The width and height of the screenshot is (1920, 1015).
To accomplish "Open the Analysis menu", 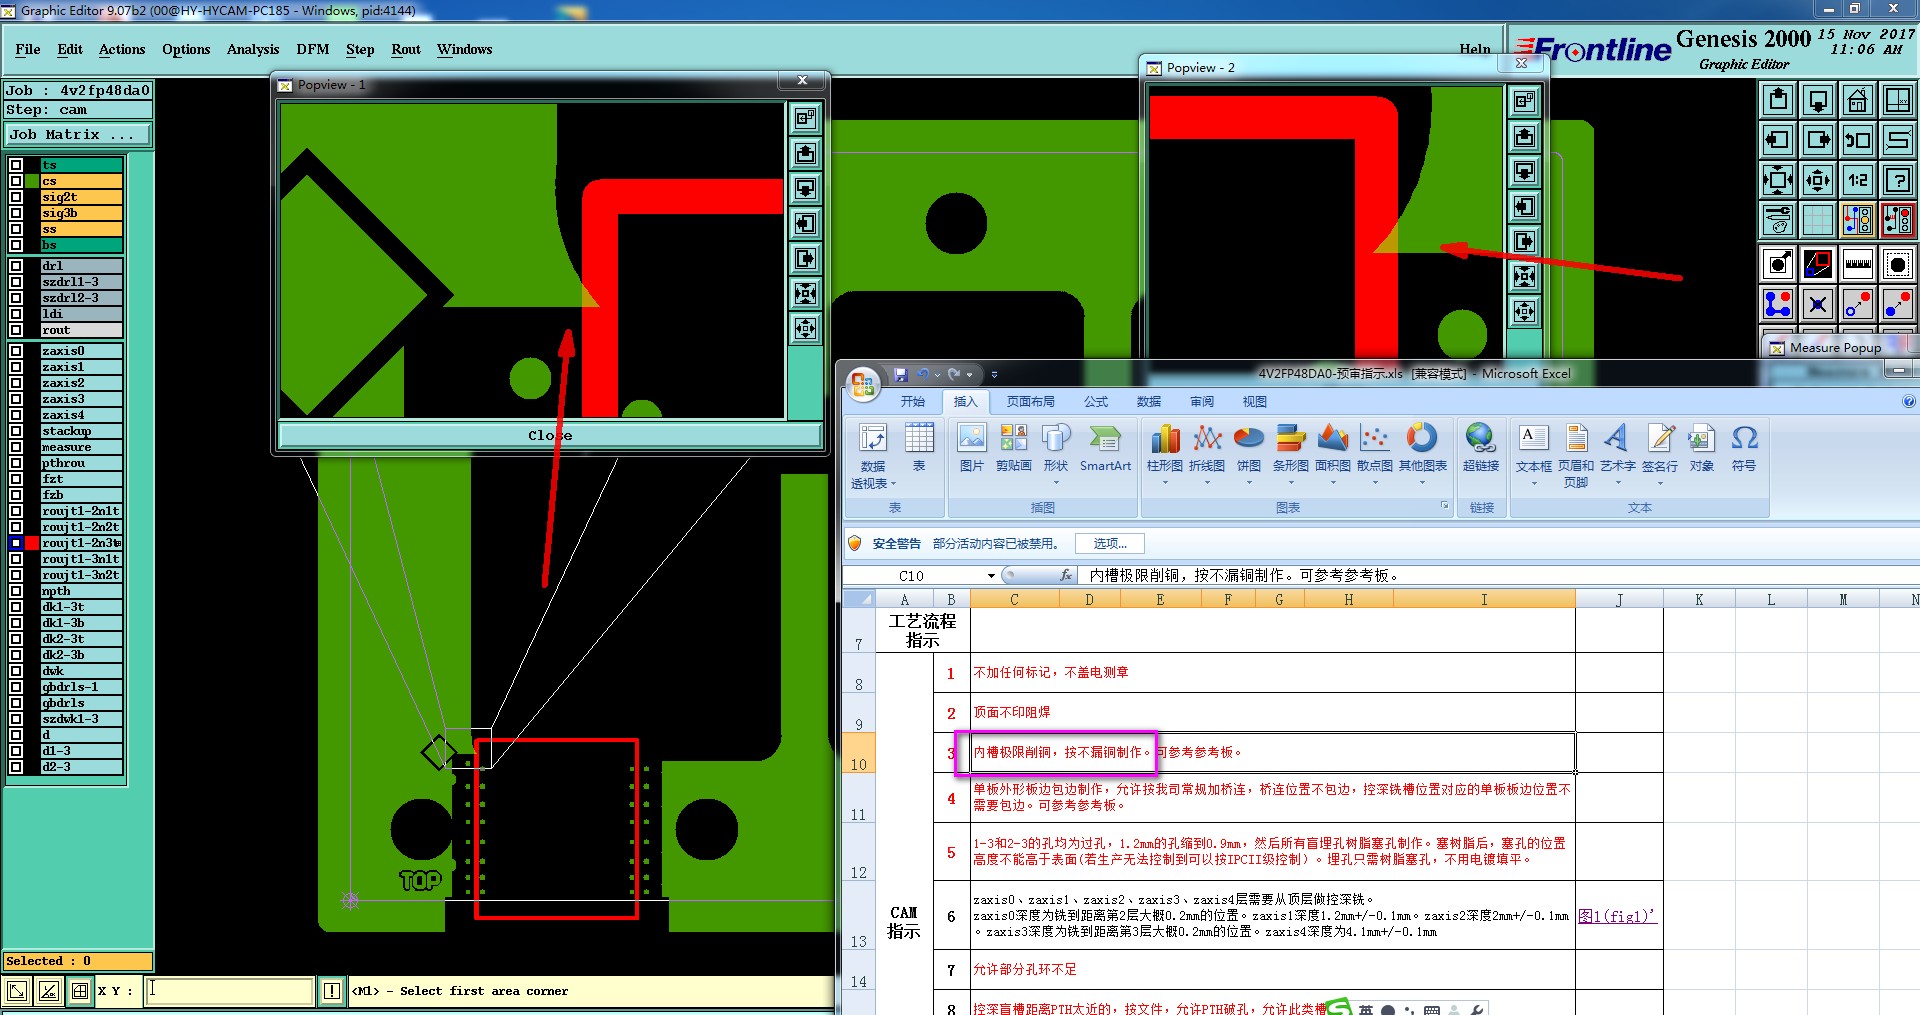I will [253, 49].
